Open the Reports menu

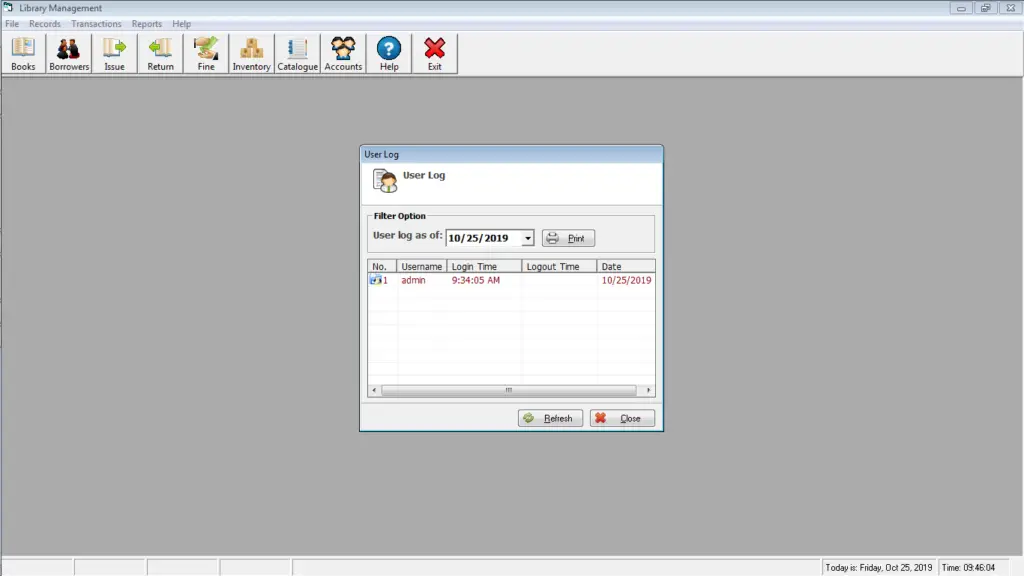[x=146, y=23]
